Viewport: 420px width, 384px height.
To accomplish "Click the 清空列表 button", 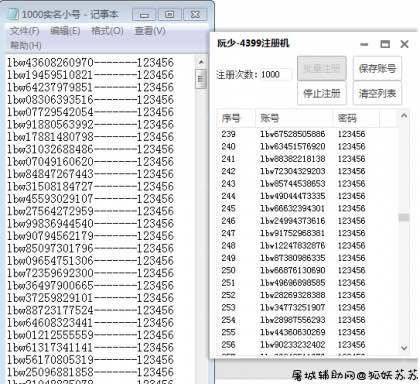I will click(377, 93).
